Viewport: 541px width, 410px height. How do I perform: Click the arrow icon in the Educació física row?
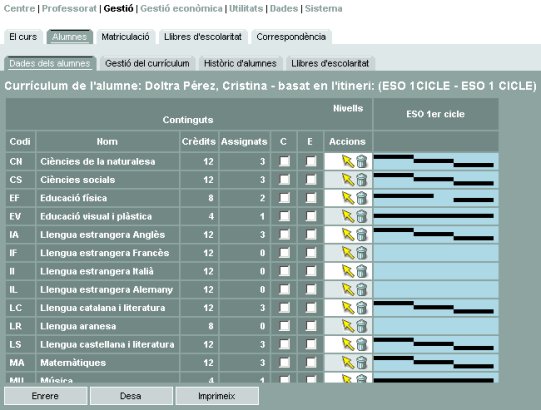click(x=348, y=198)
